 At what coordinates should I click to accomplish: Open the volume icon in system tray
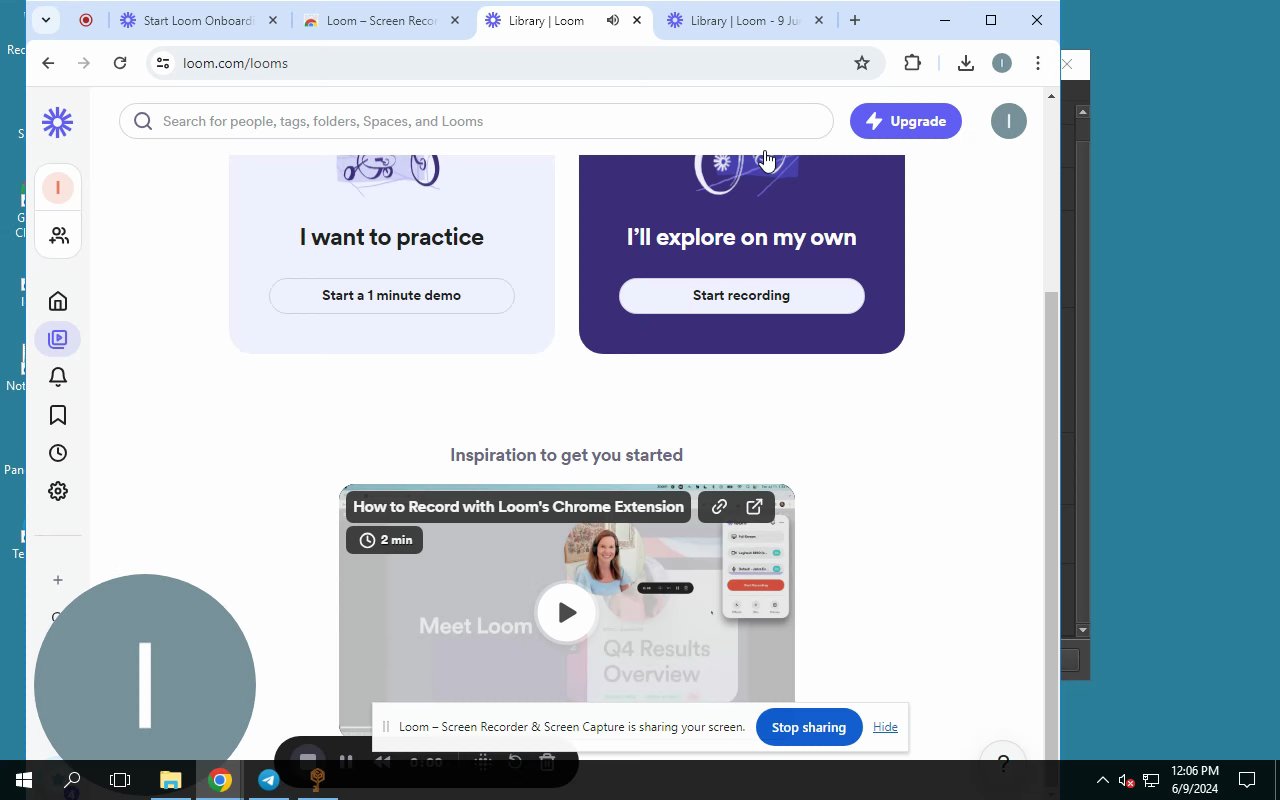(1126, 780)
